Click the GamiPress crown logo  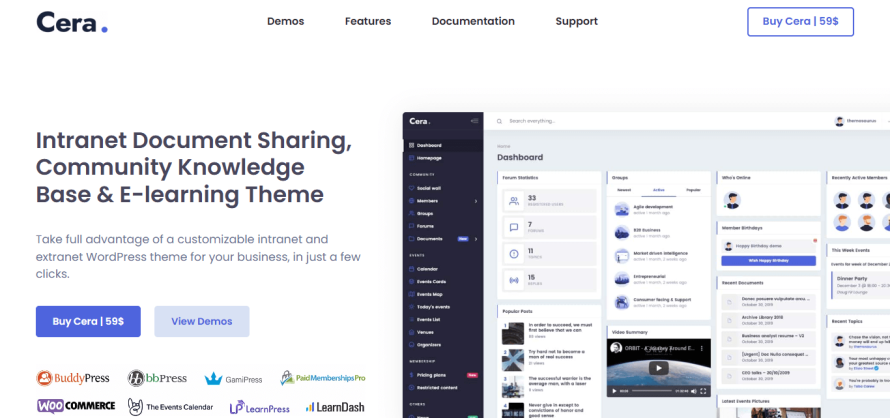[x=233, y=379]
